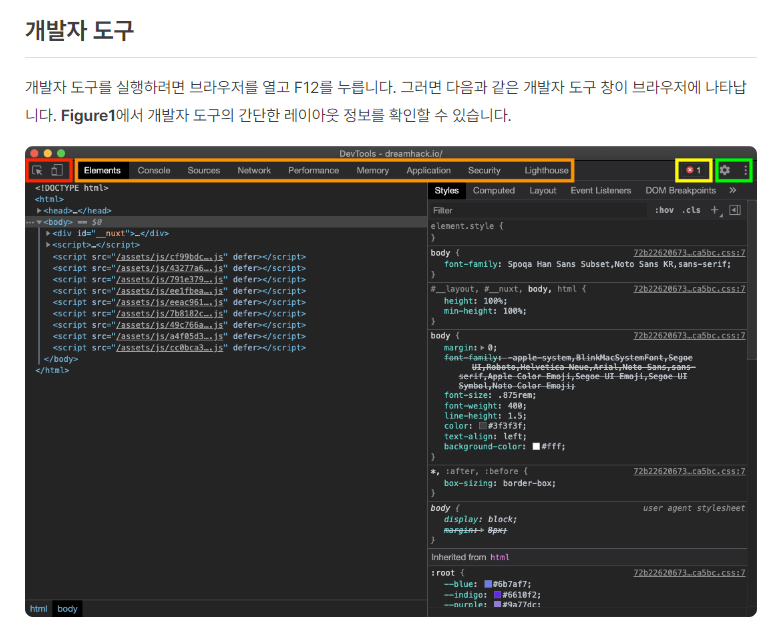Open the 7b8182c js script link
The width and height of the screenshot is (775, 629).
click(x=169, y=314)
